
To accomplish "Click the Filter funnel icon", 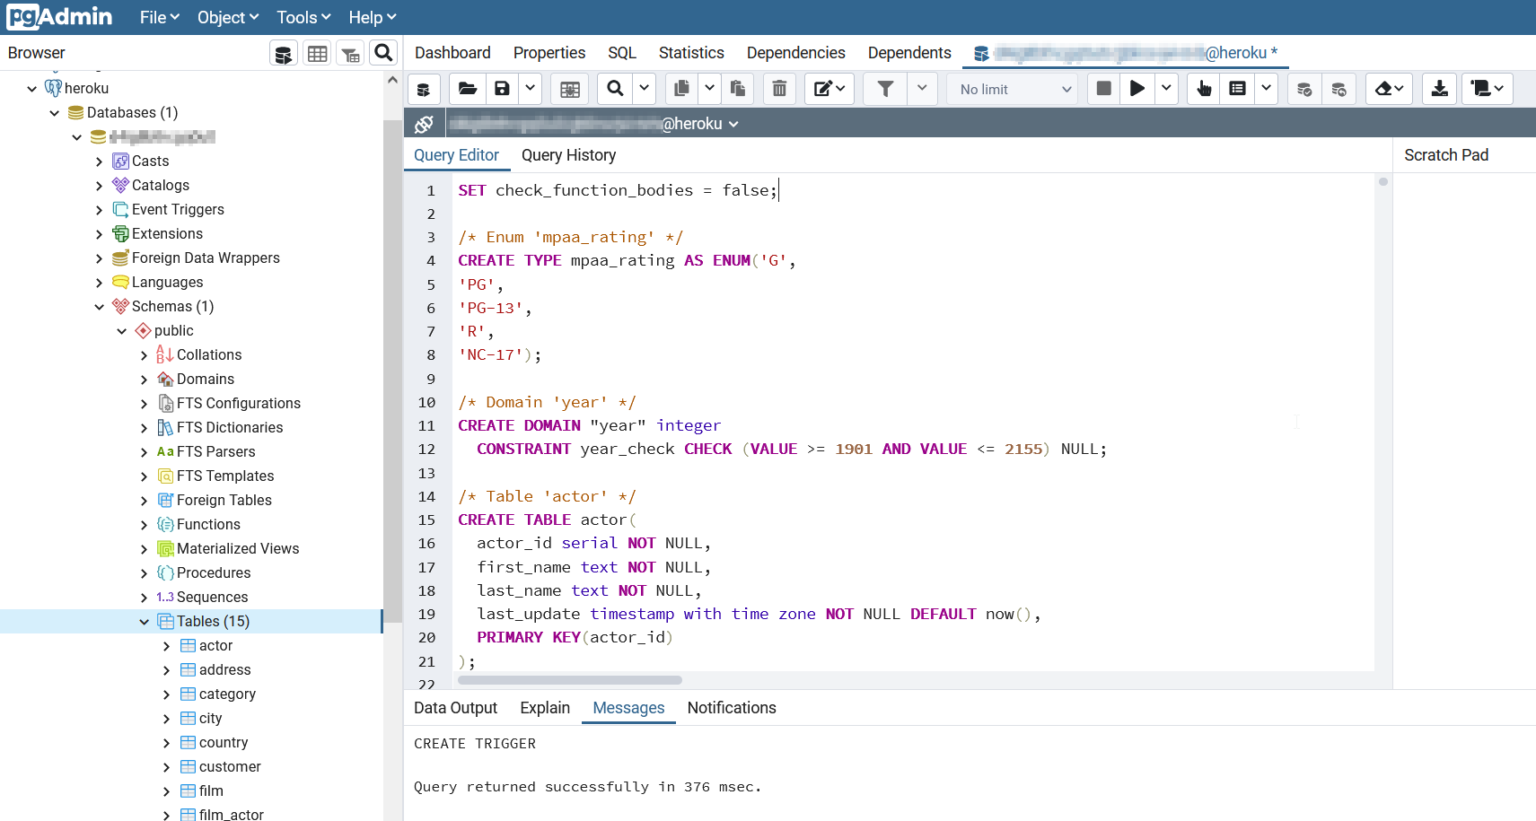I will point(885,89).
